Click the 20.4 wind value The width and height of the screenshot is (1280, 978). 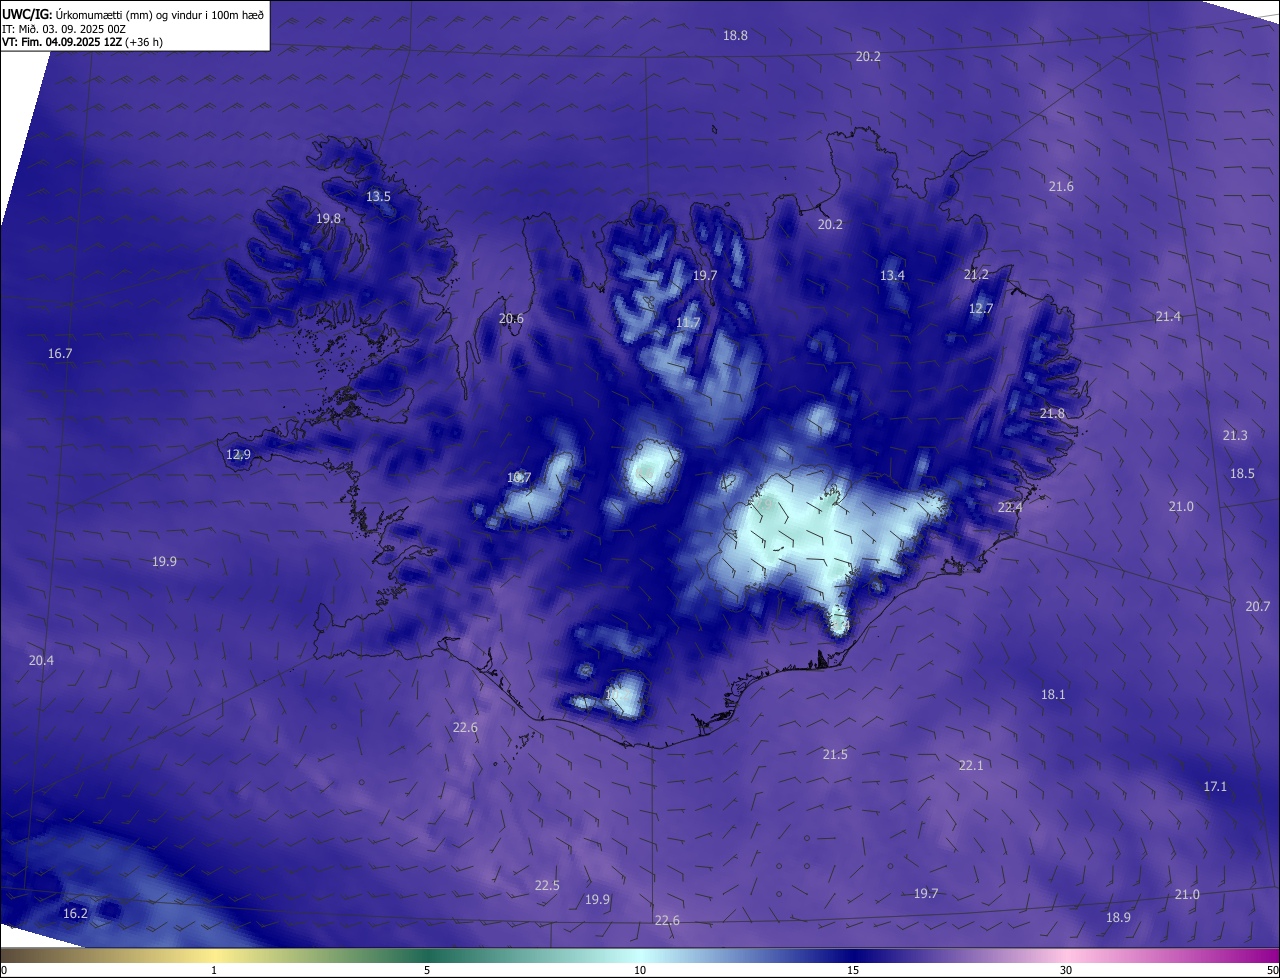pos(41,660)
